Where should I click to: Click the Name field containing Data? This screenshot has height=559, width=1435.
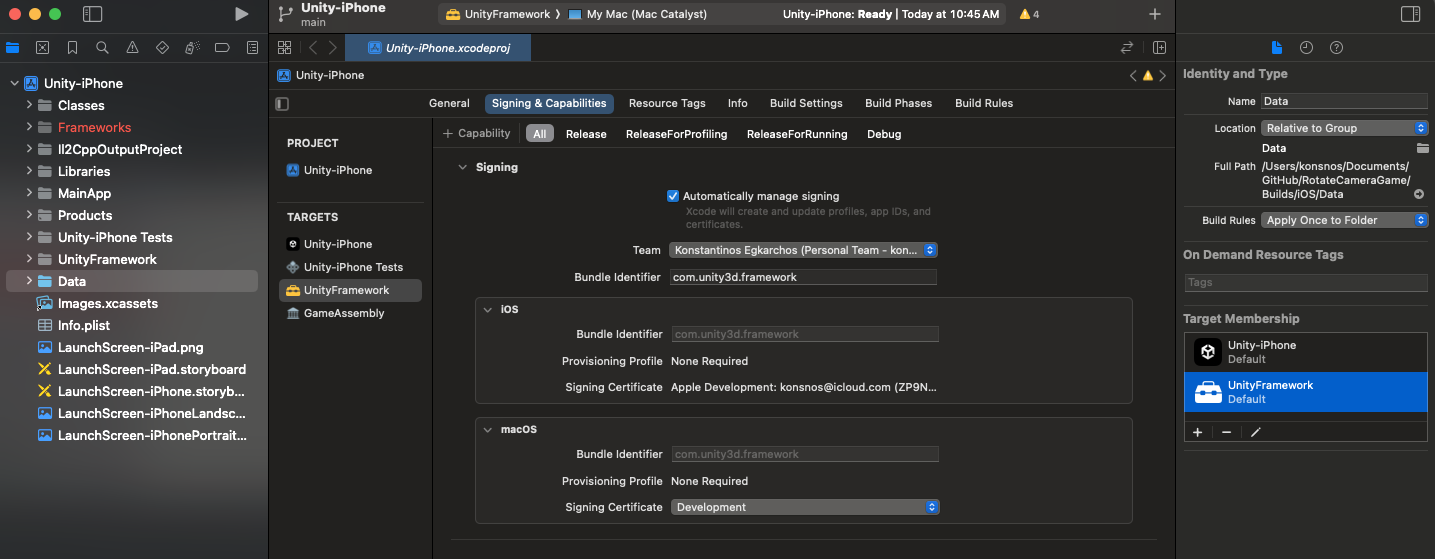[1344, 101]
